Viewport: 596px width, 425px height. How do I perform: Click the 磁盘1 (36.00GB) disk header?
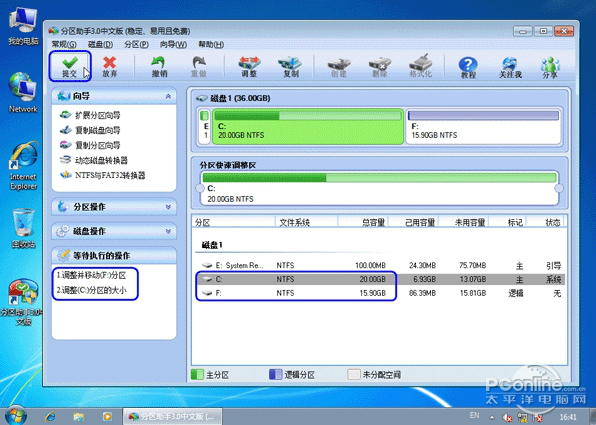(x=233, y=98)
